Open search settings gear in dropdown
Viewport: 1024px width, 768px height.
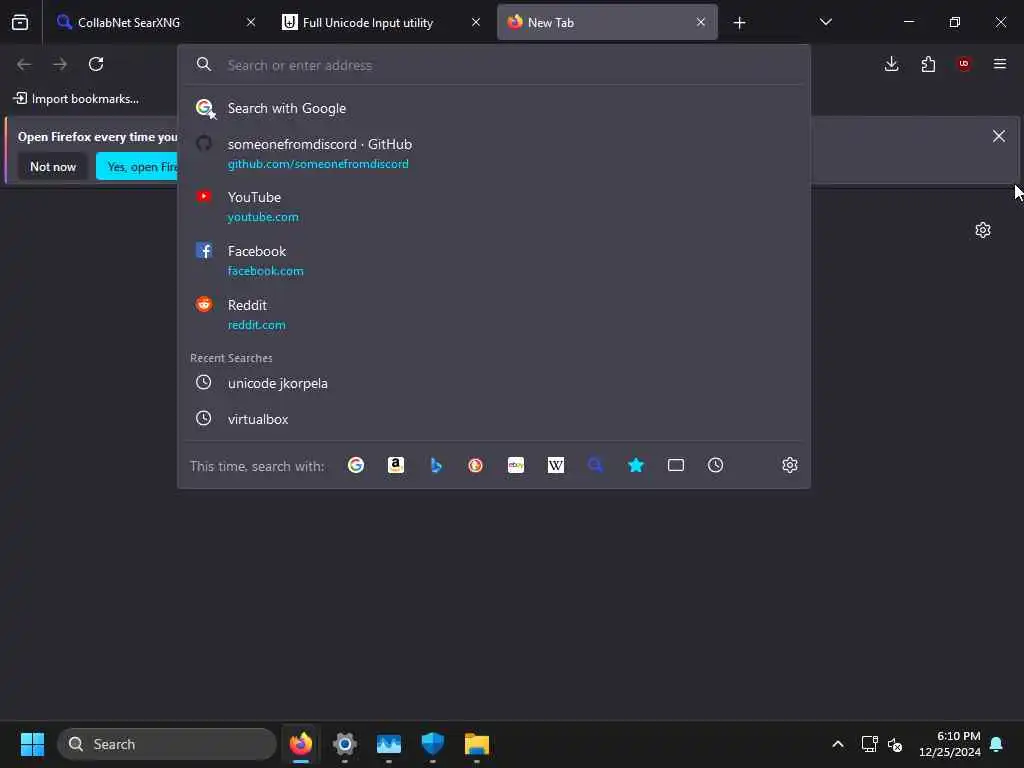(x=790, y=465)
